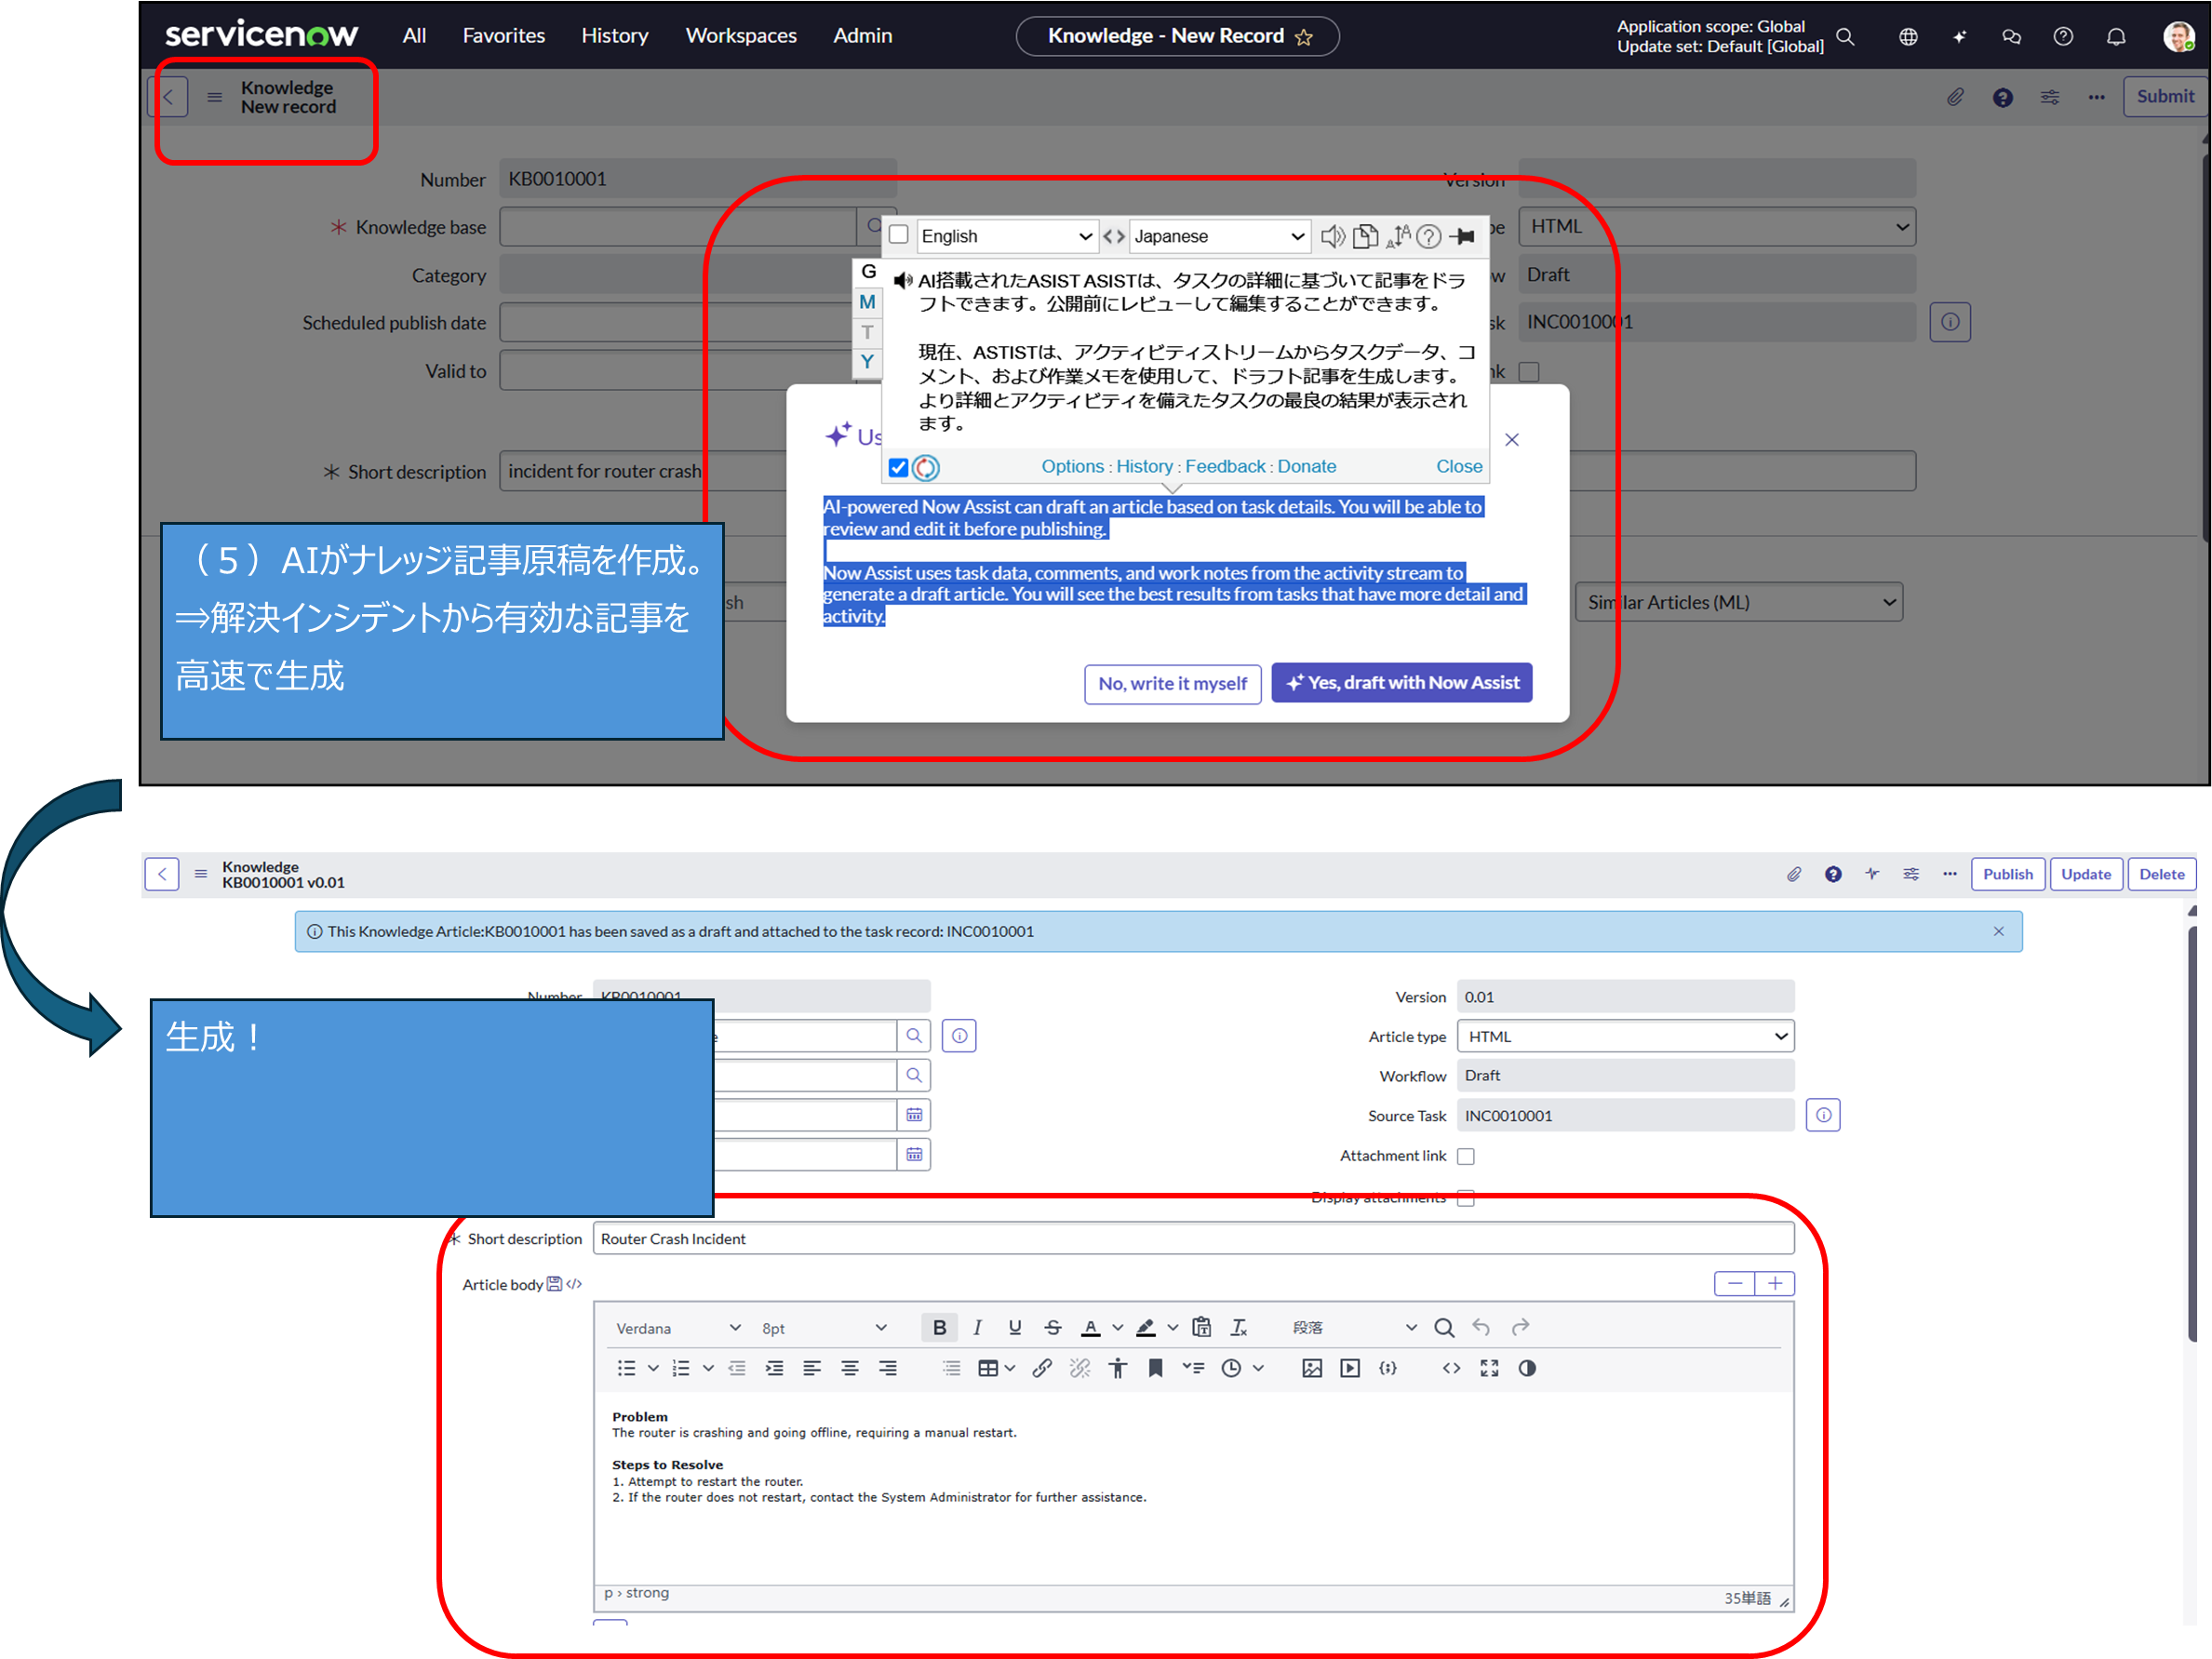Expand the Verdana font family dropdown
This screenshot has height=1659, width=2212.
tap(678, 1328)
